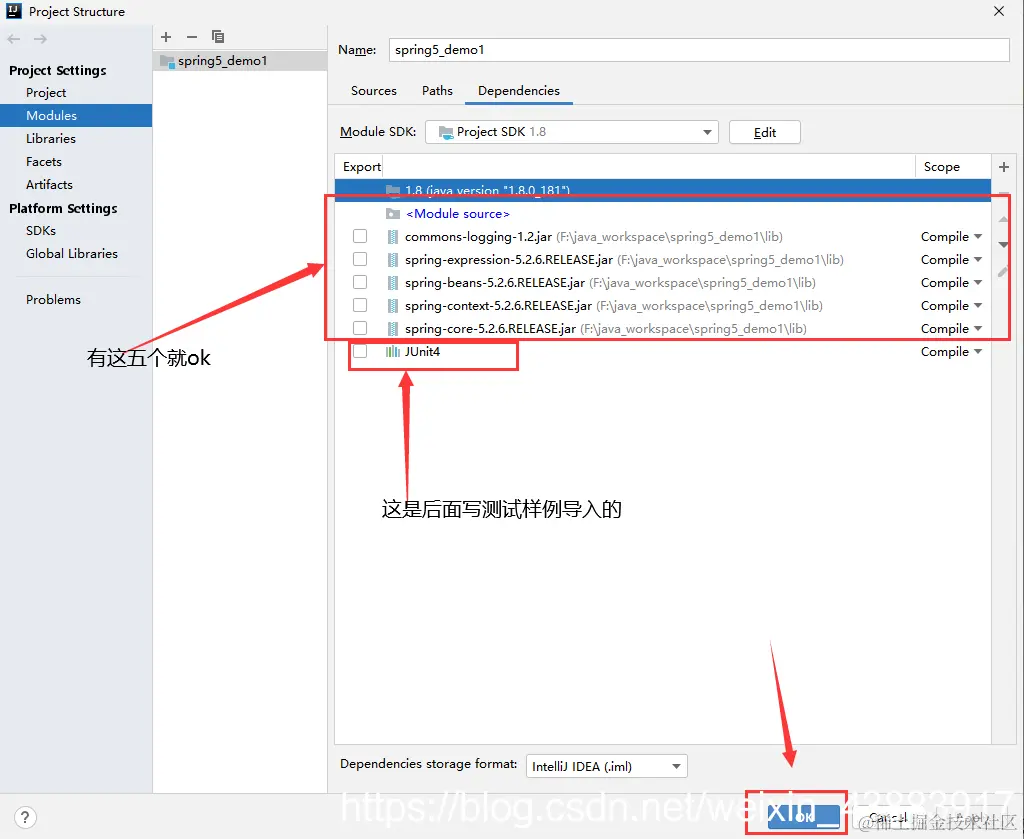Toggle export checkbox for JUnit4
The image size is (1024, 839).
[360, 351]
